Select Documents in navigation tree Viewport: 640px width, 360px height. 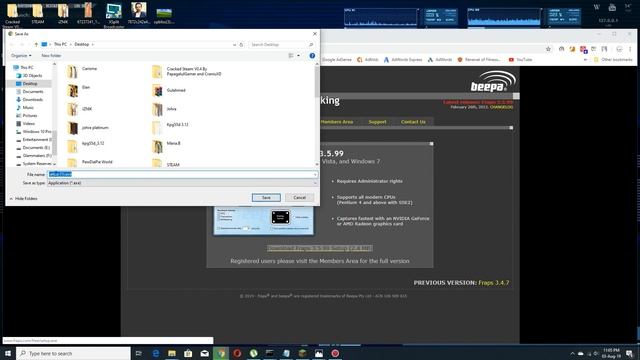33,91
